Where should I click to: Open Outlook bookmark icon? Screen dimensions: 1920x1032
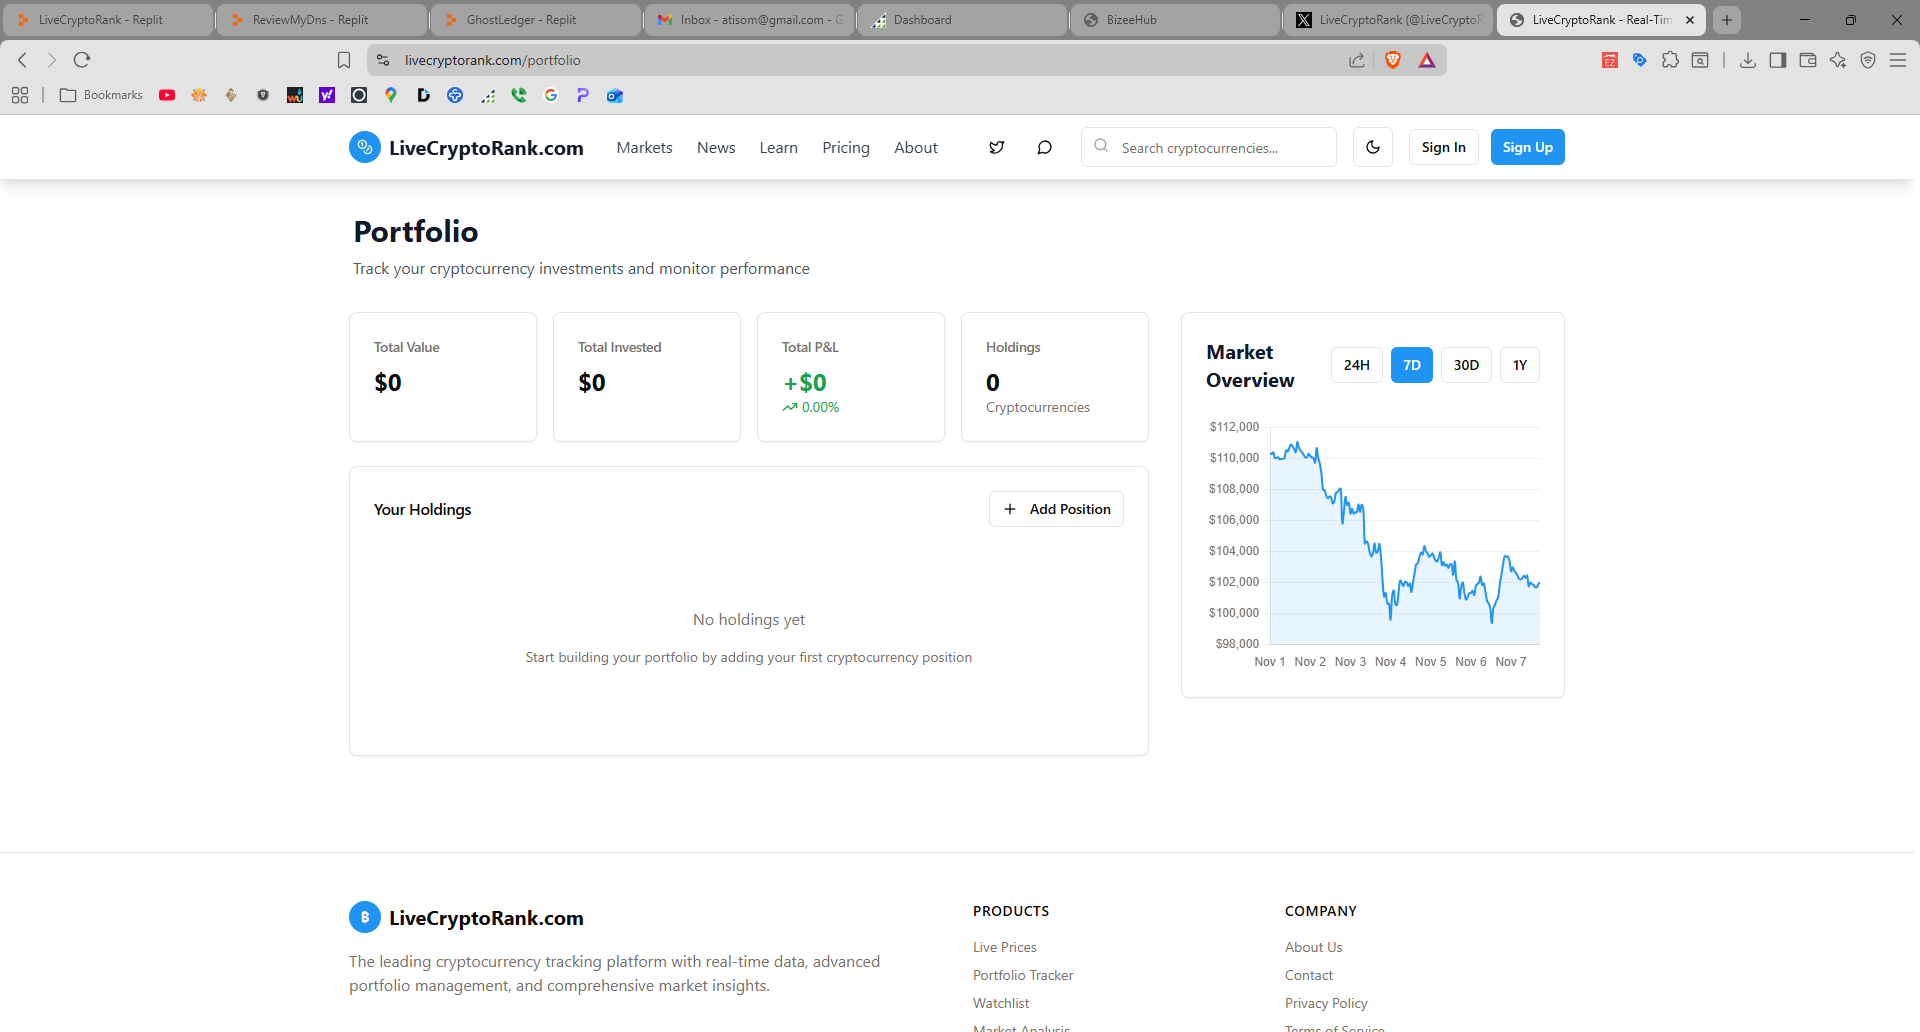pos(614,95)
